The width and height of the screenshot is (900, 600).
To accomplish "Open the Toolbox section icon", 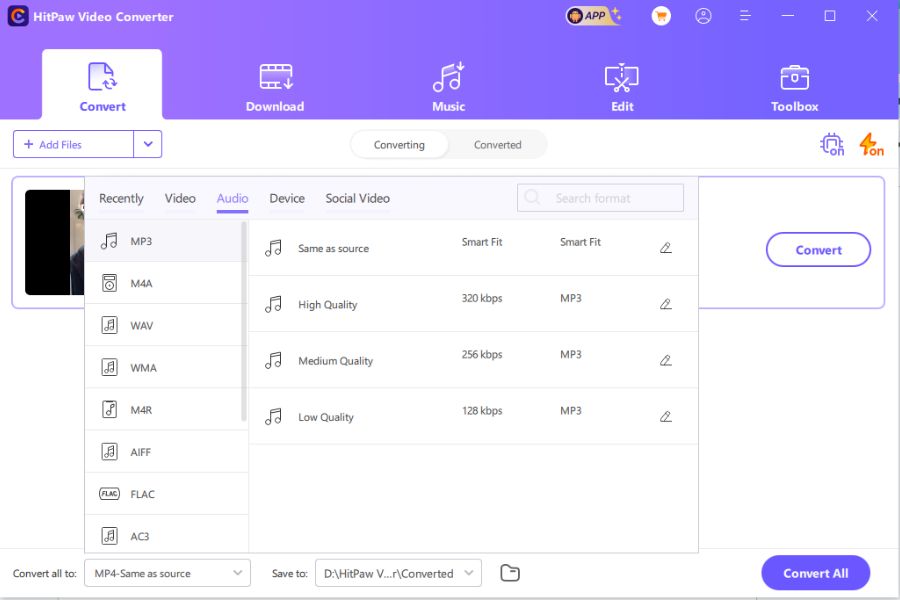I will [794, 78].
